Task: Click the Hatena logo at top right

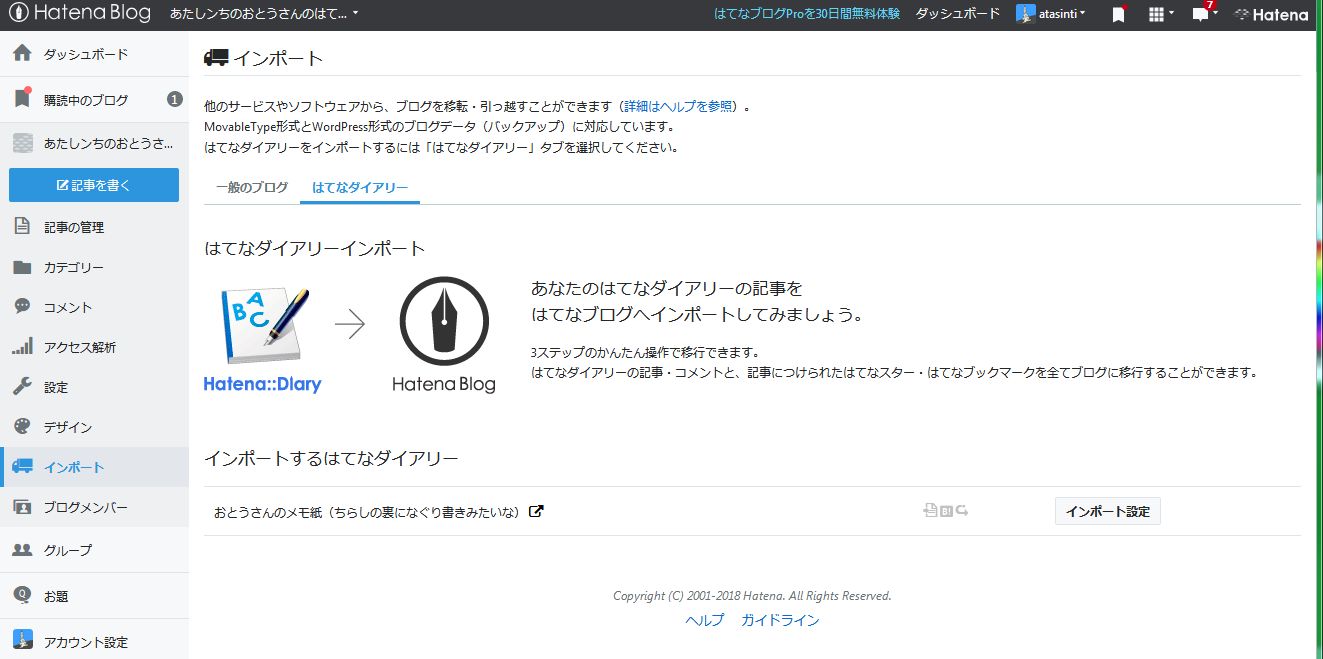Action: pos(1271,14)
